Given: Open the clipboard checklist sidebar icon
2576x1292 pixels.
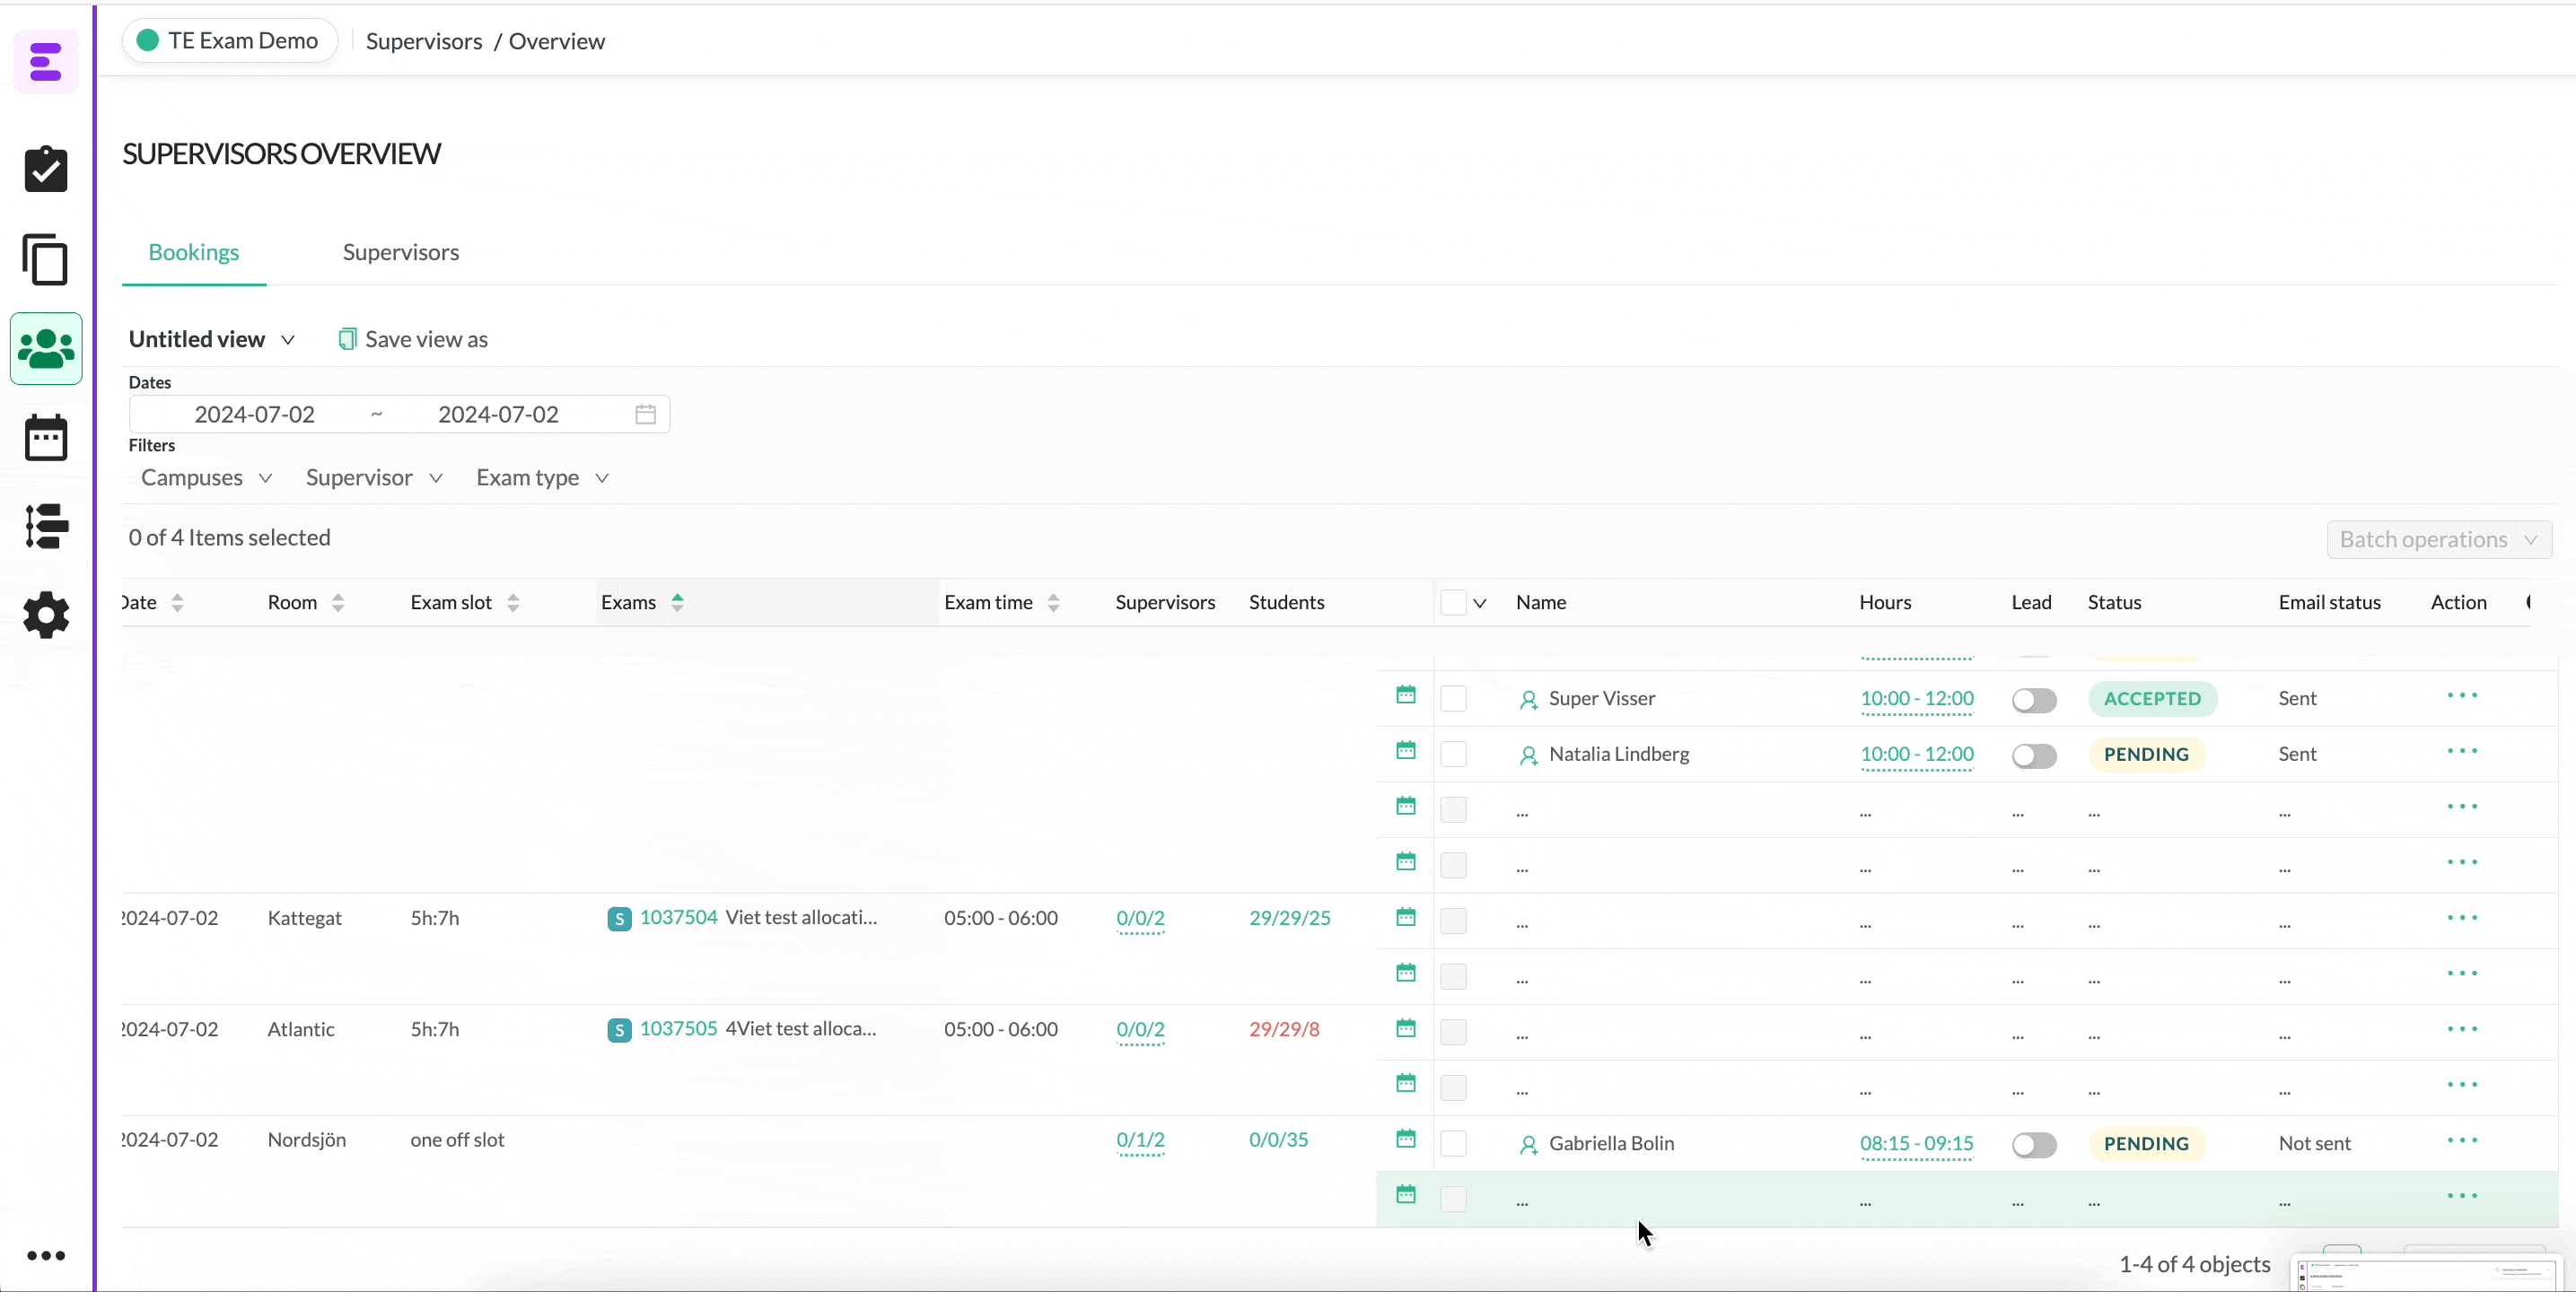Looking at the screenshot, I should click(x=46, y=169).
